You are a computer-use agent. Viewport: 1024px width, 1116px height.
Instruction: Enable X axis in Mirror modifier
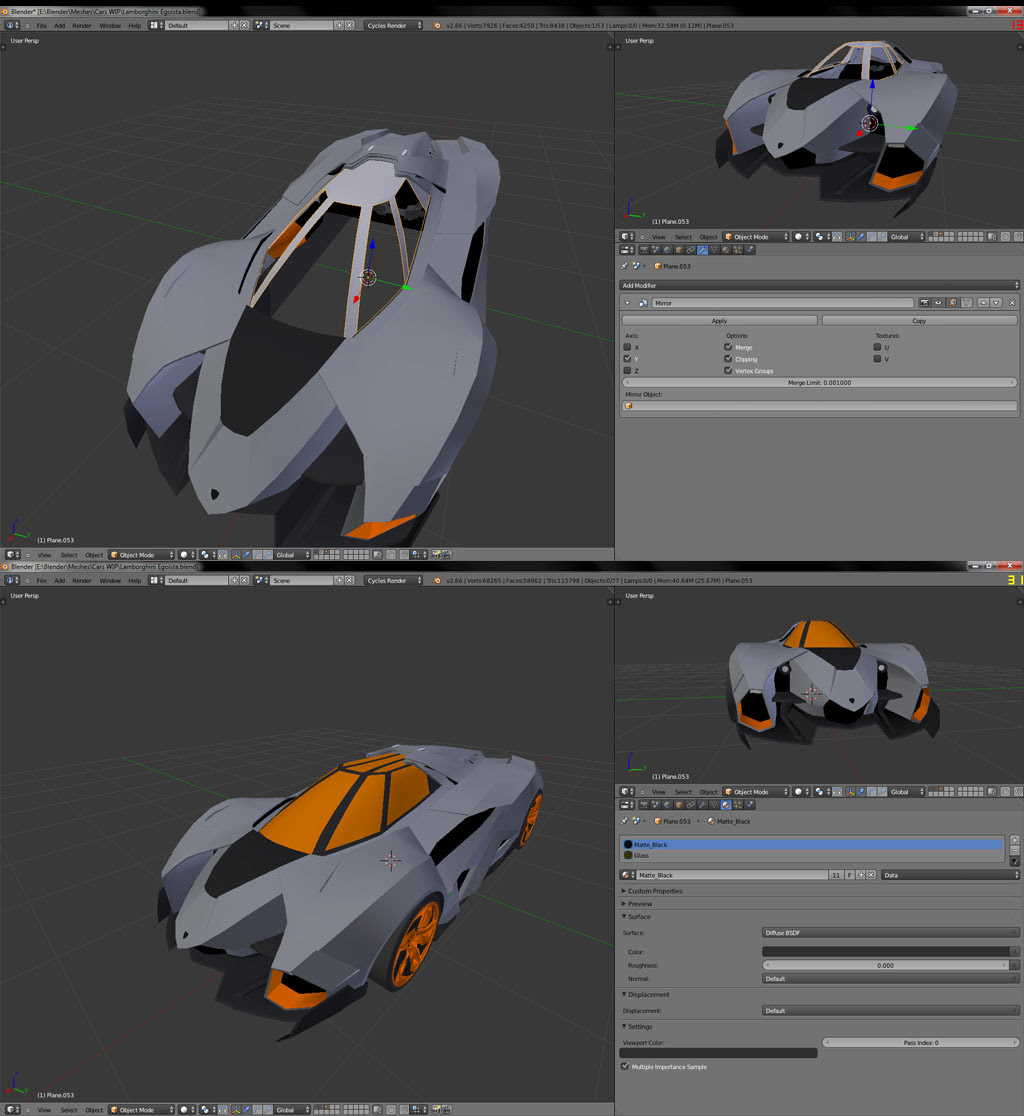[628, 347]
